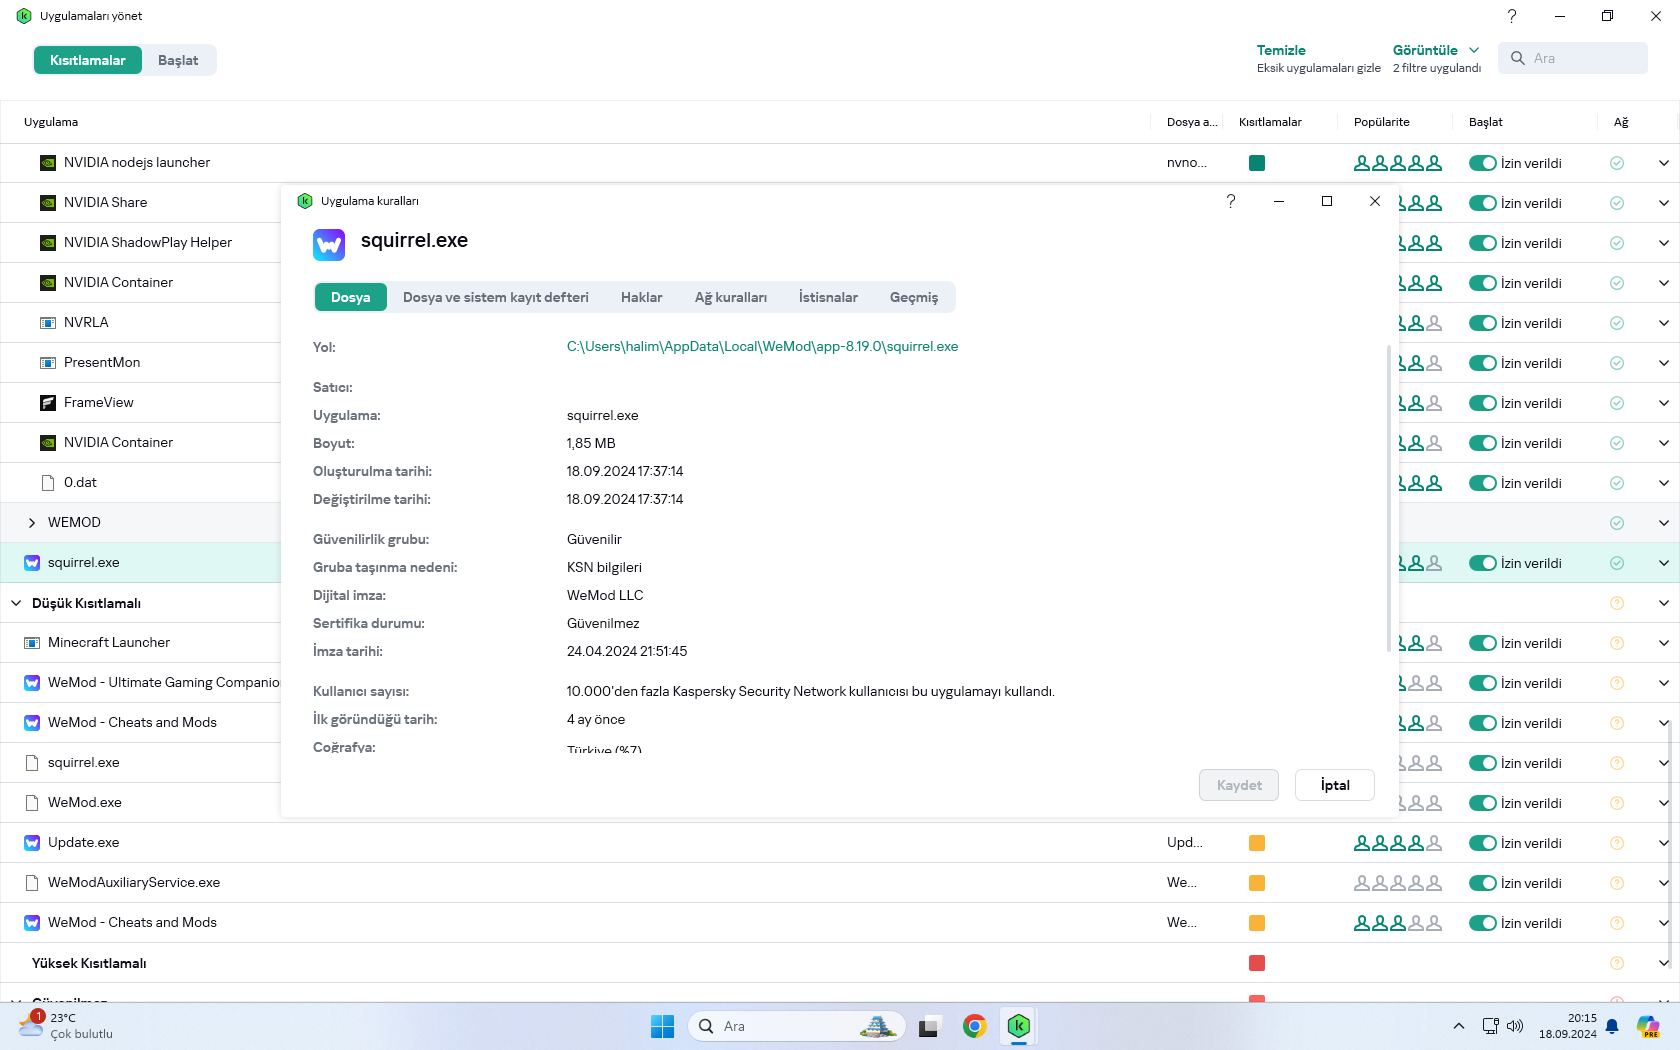This screenshot has width=1680, height=1050.
Task: Show hidden system tray icons
Action: [x=1459, y=1026]
